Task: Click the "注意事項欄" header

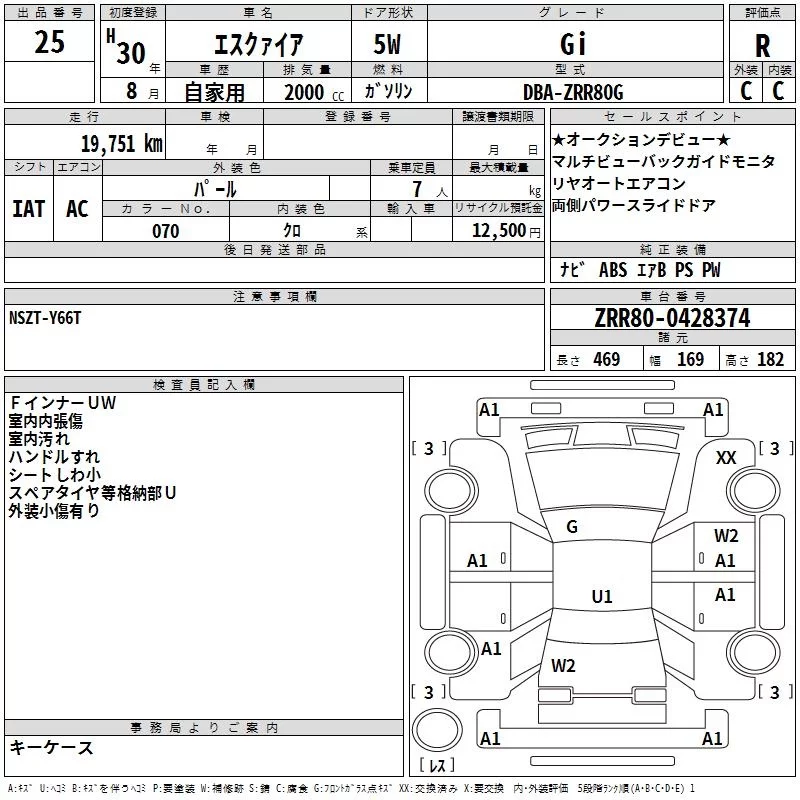Action: tap(275, 296)
